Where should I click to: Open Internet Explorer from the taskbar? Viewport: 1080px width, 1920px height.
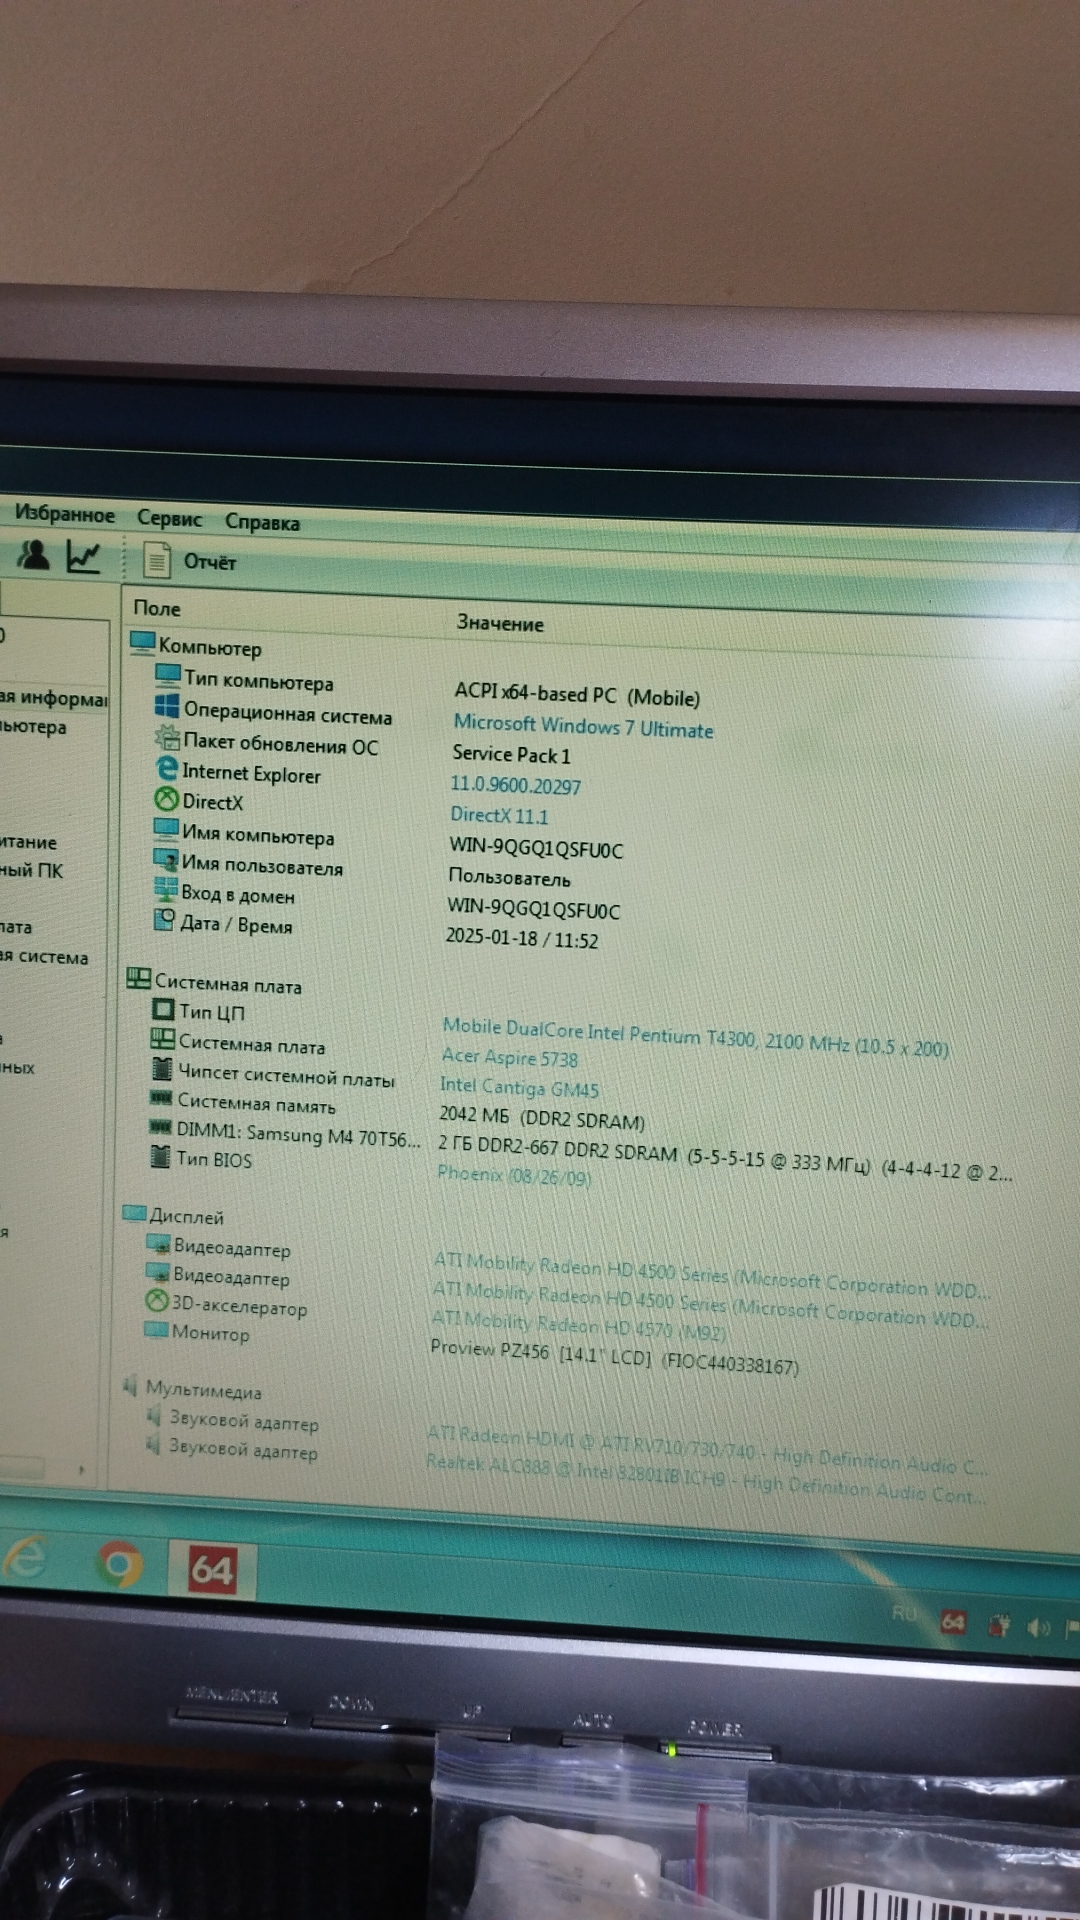[x=26, y=1558]
